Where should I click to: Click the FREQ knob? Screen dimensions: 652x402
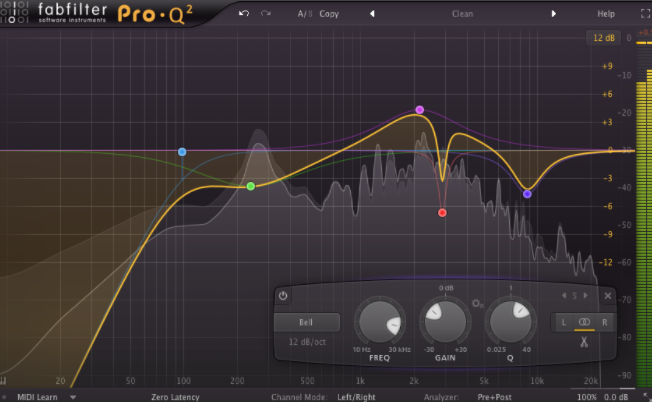[x=380, y=322]
